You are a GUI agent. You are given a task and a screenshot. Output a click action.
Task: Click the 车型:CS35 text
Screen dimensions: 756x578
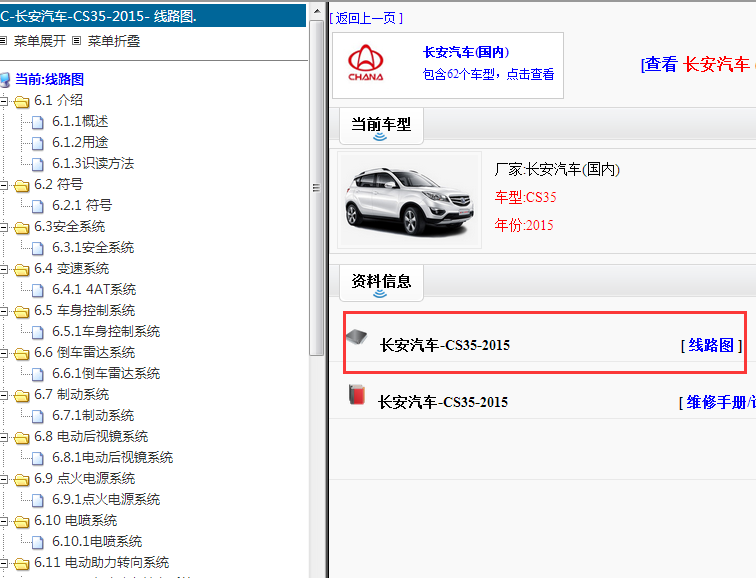pyautogui.click(x=526, y=197)
